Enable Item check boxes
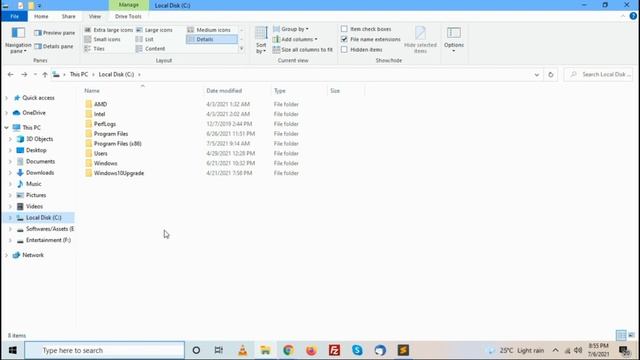Image resolution: width=640 pixels, height=360 pixels. [344, 29]
